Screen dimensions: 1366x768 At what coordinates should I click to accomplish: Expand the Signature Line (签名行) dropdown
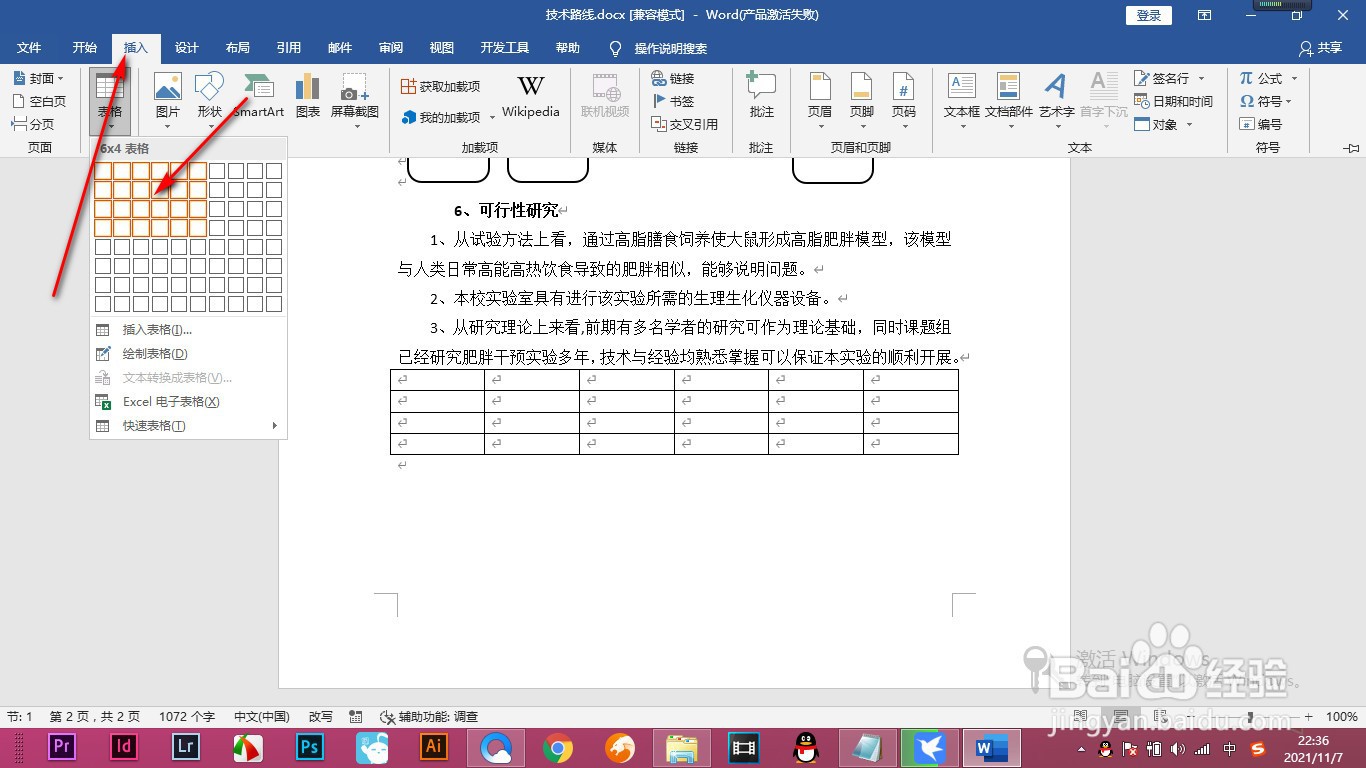[1201, 78]
